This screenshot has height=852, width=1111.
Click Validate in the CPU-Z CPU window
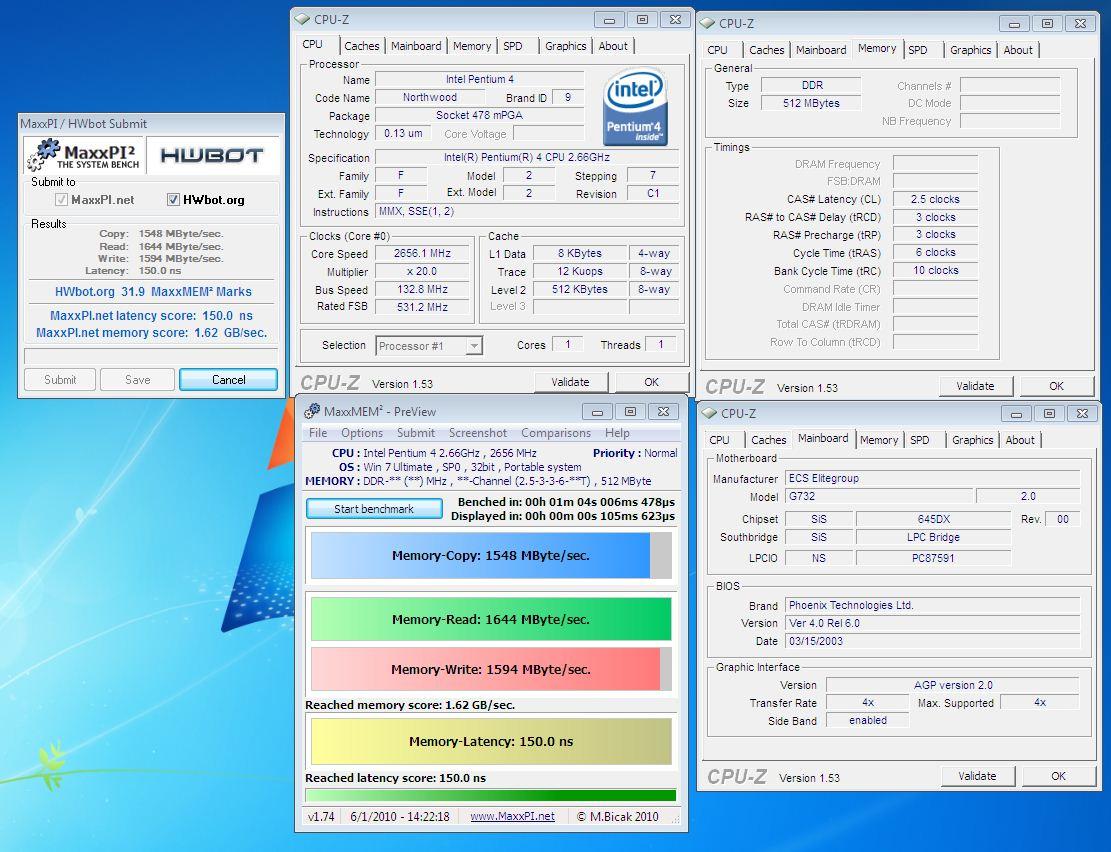(570, 382)
